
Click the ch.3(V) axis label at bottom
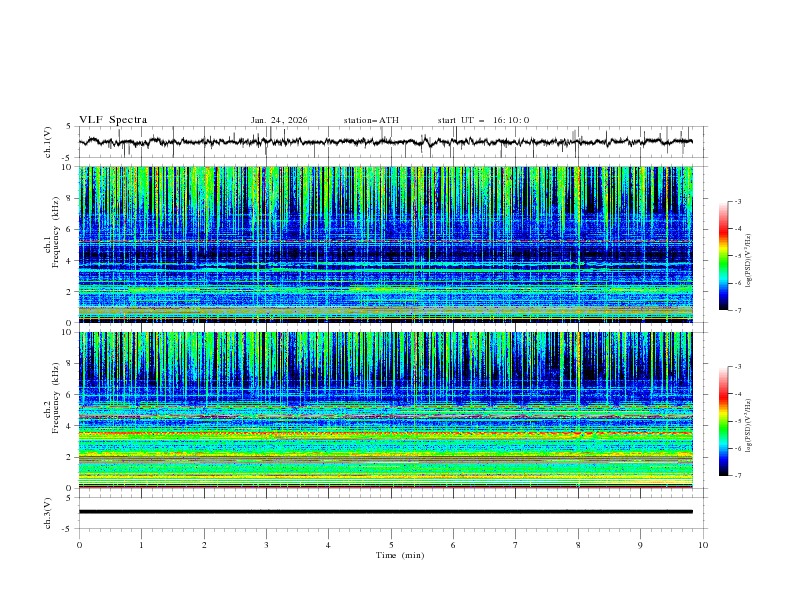pos(50,511)
